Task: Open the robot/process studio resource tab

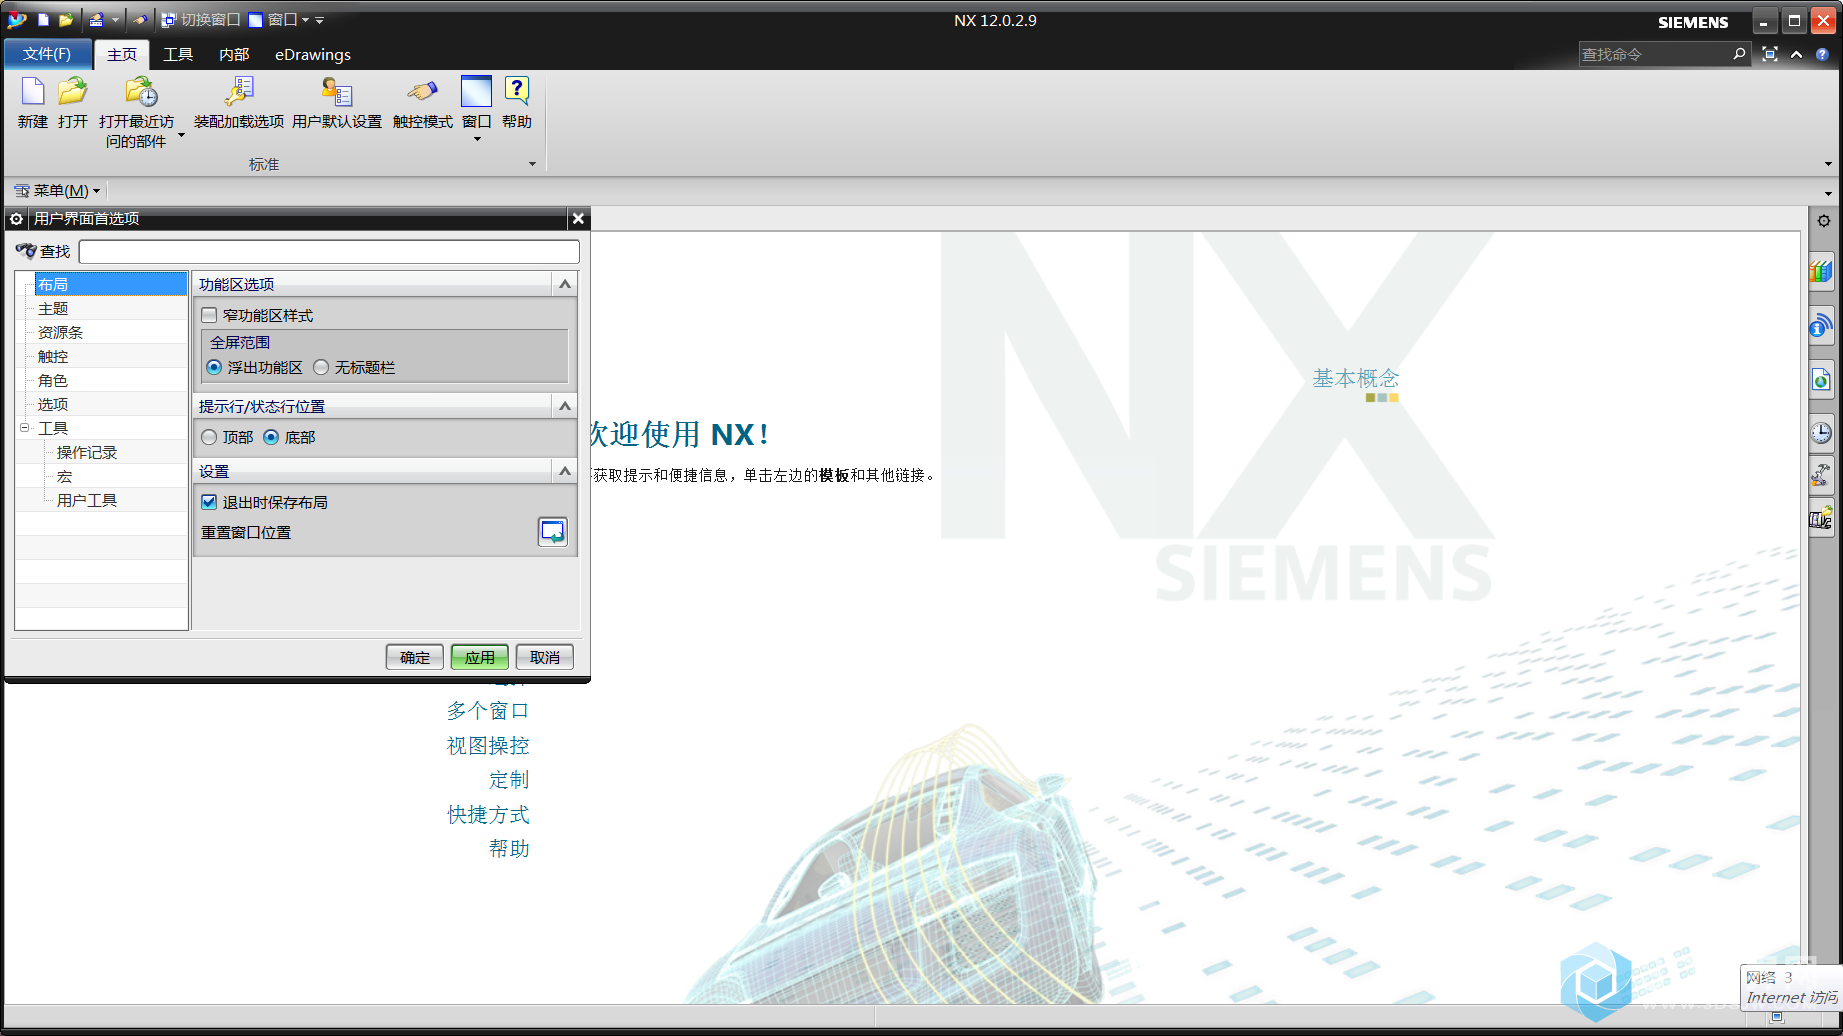Action: pyautogui.click(x=1821, y=474)
